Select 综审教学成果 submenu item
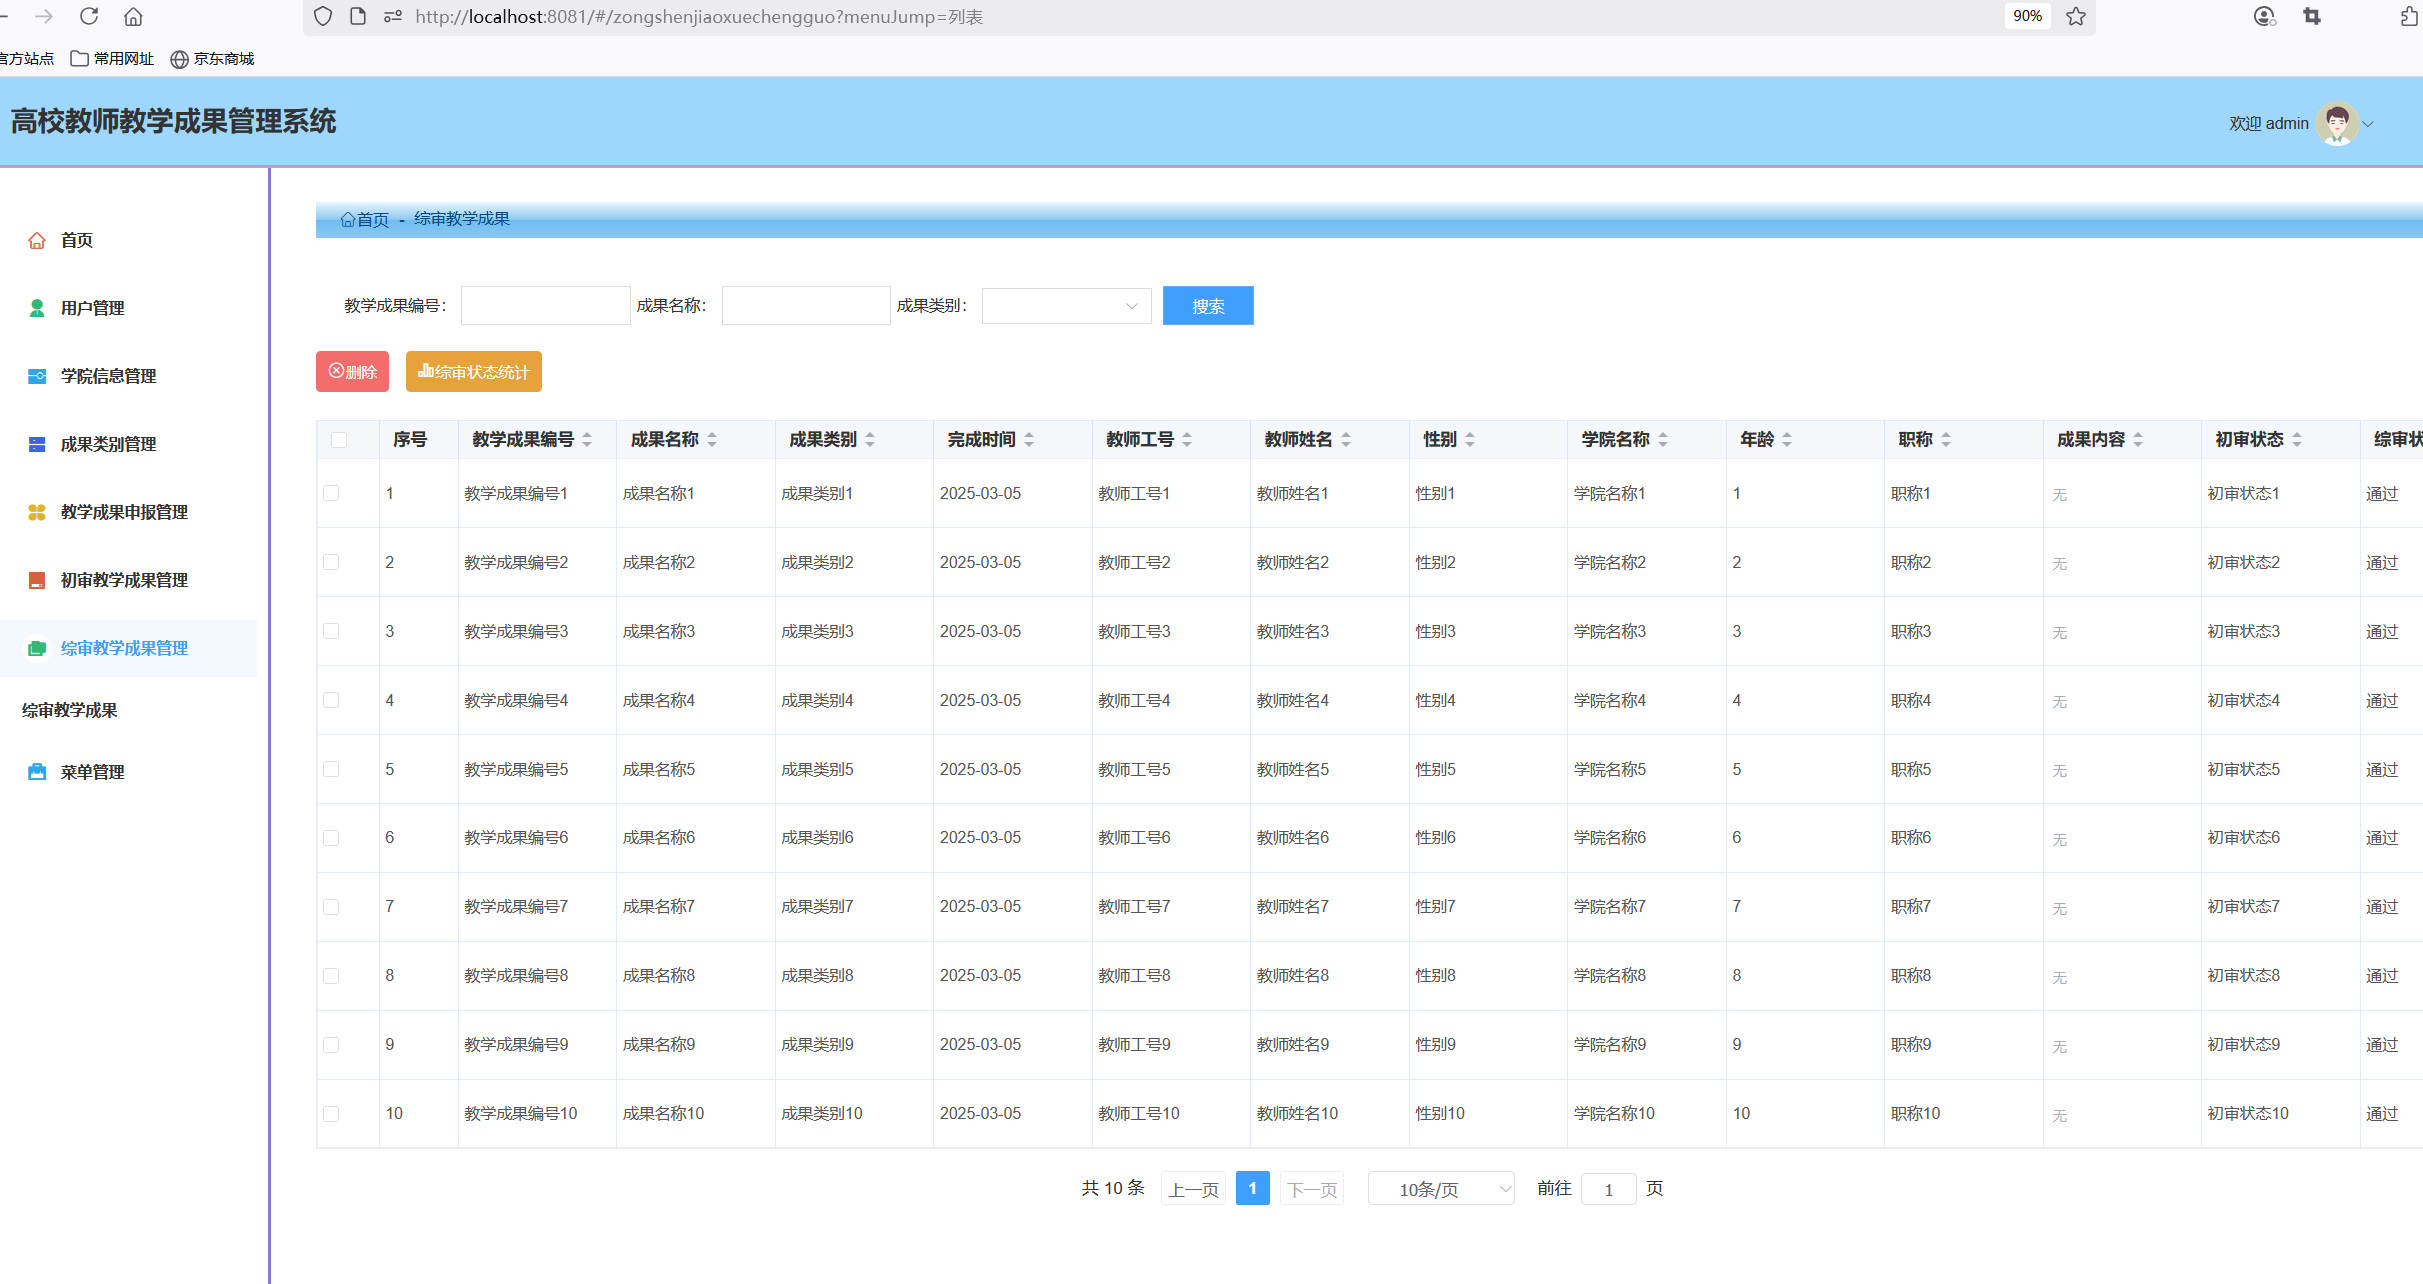This screenshot has width=2423, height=1284. click(70, 710)
